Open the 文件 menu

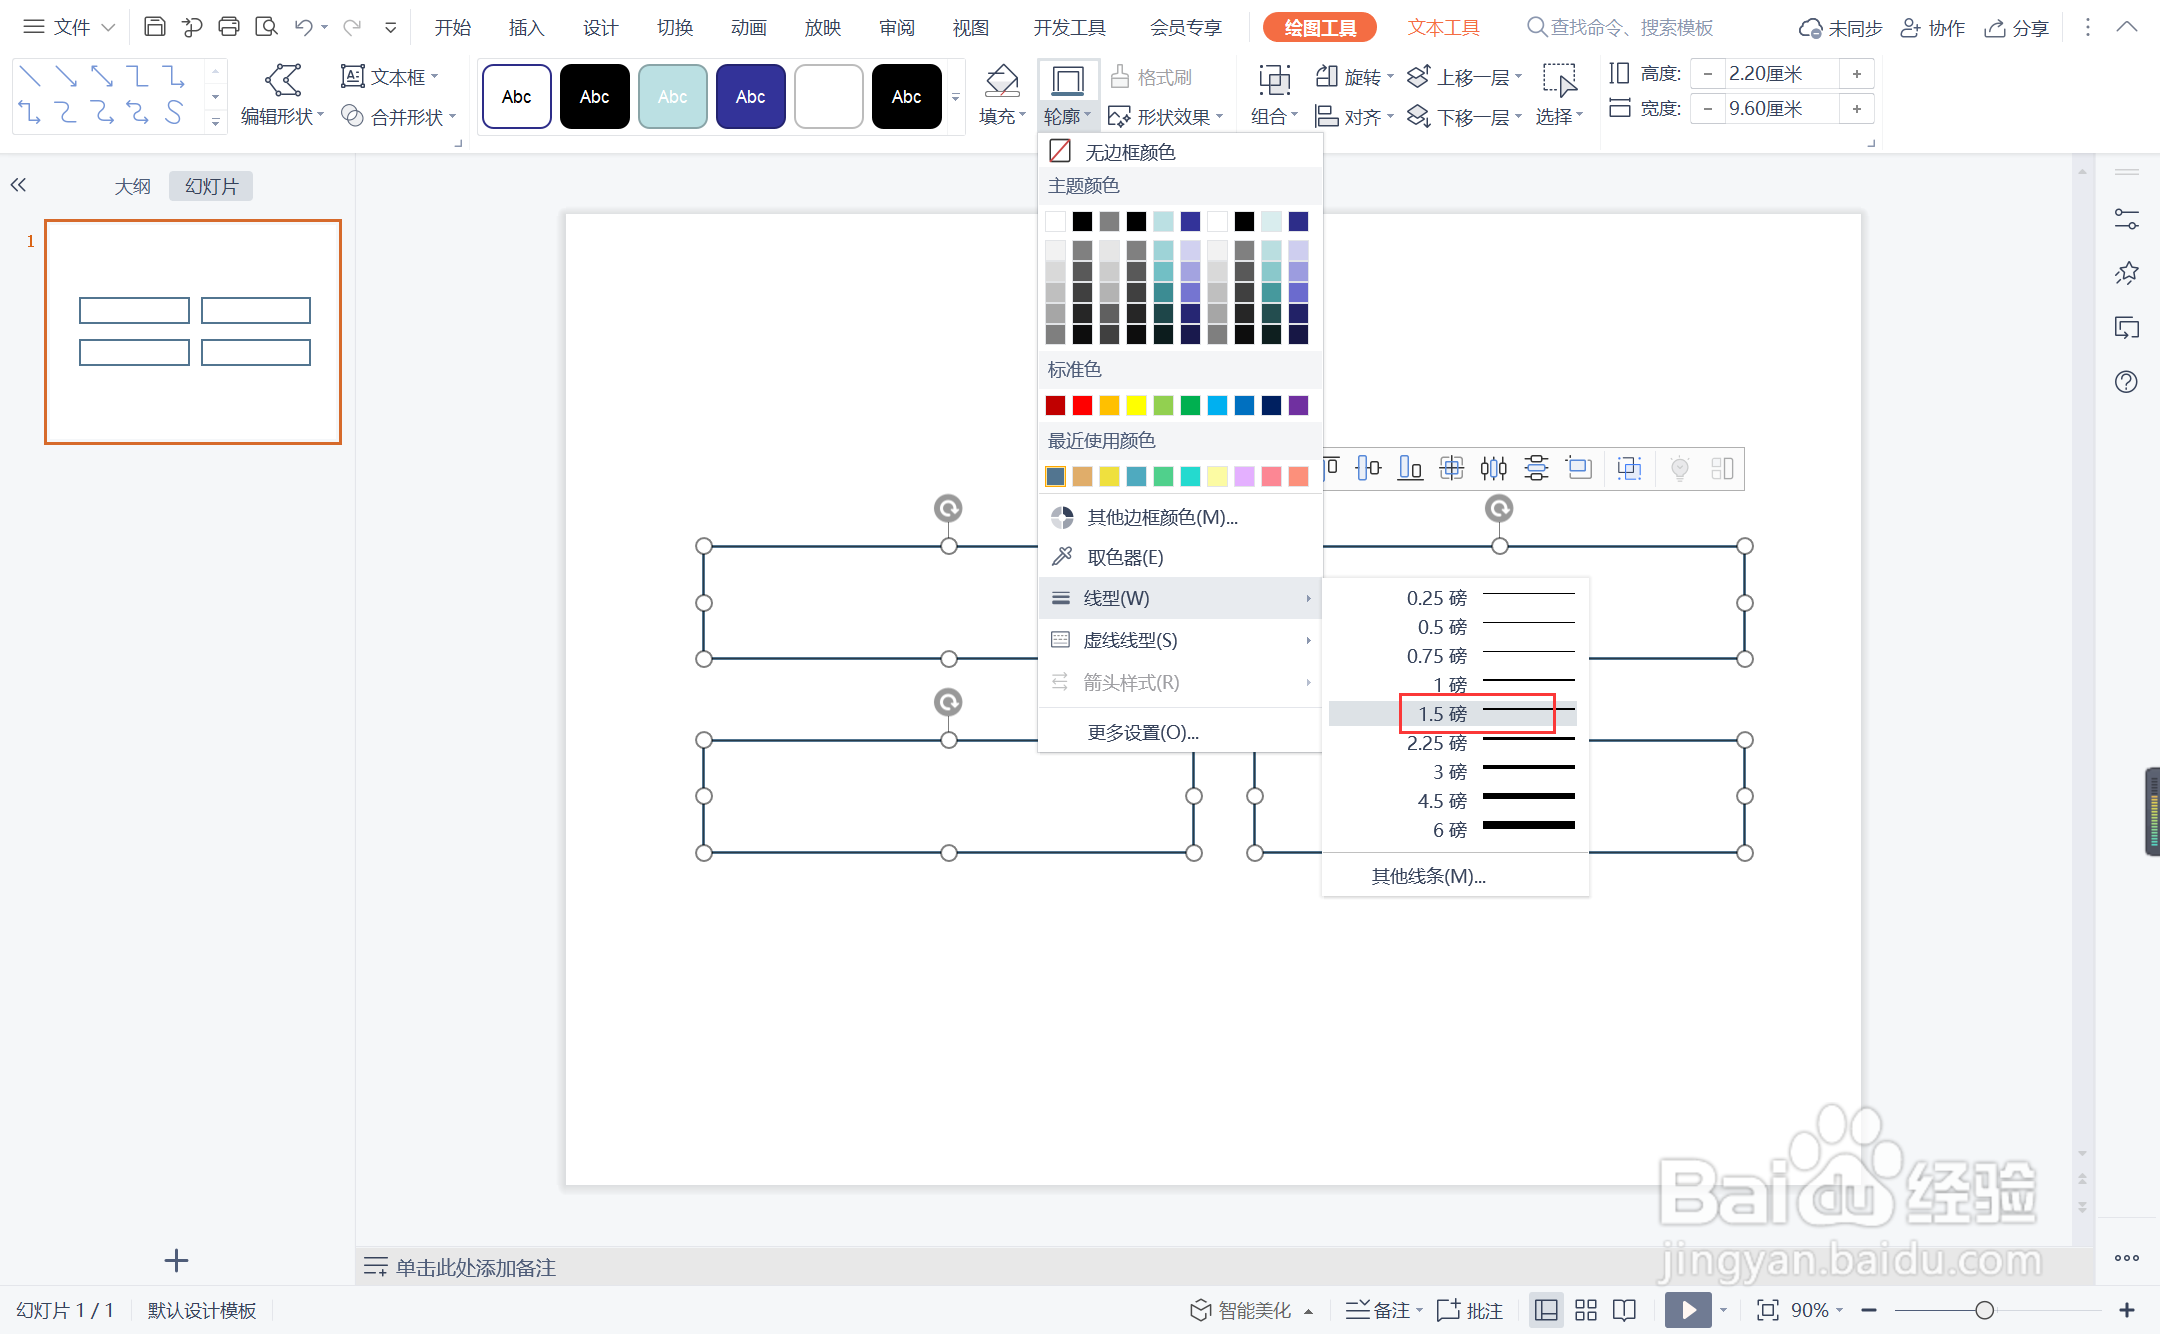[x=70, y=27]
